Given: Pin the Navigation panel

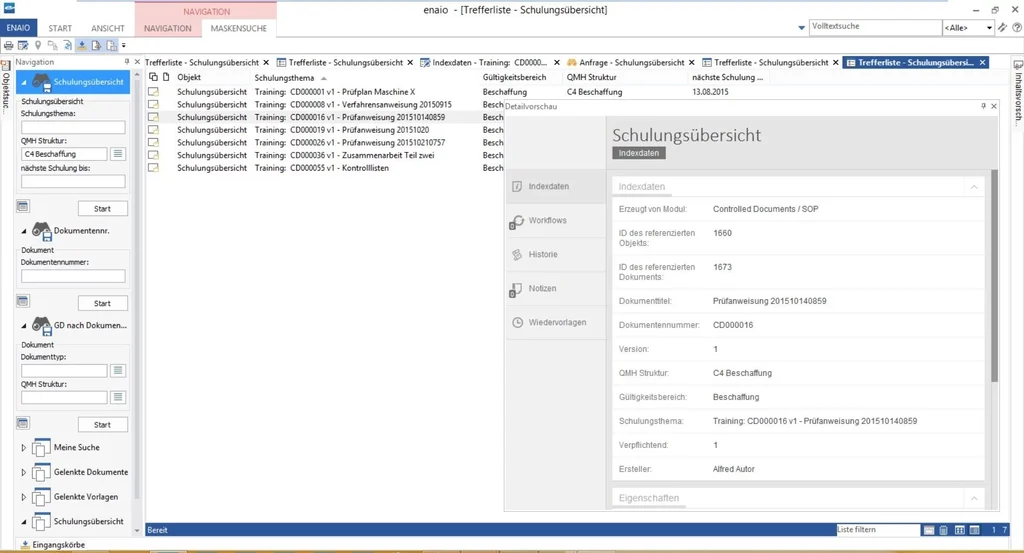Looking at the screenshot, I should pos(127,62).
